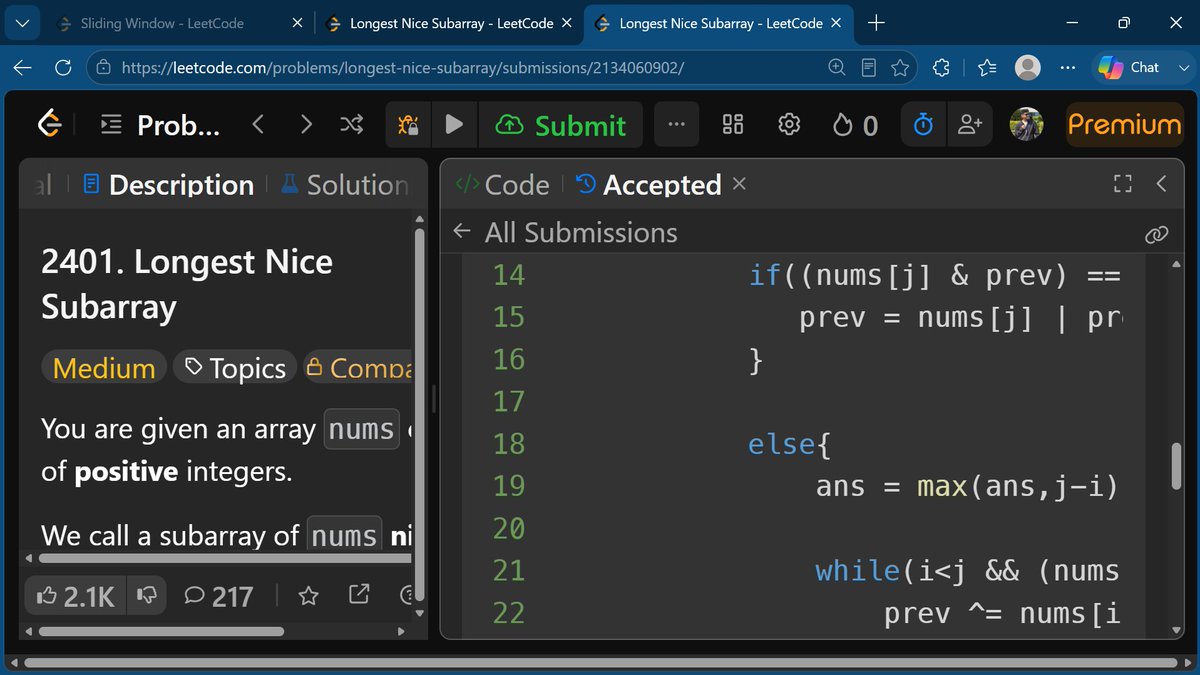This screenshot has width=1200, height=675.
Task: Switch to the Description tab
Action: [169, 185]
